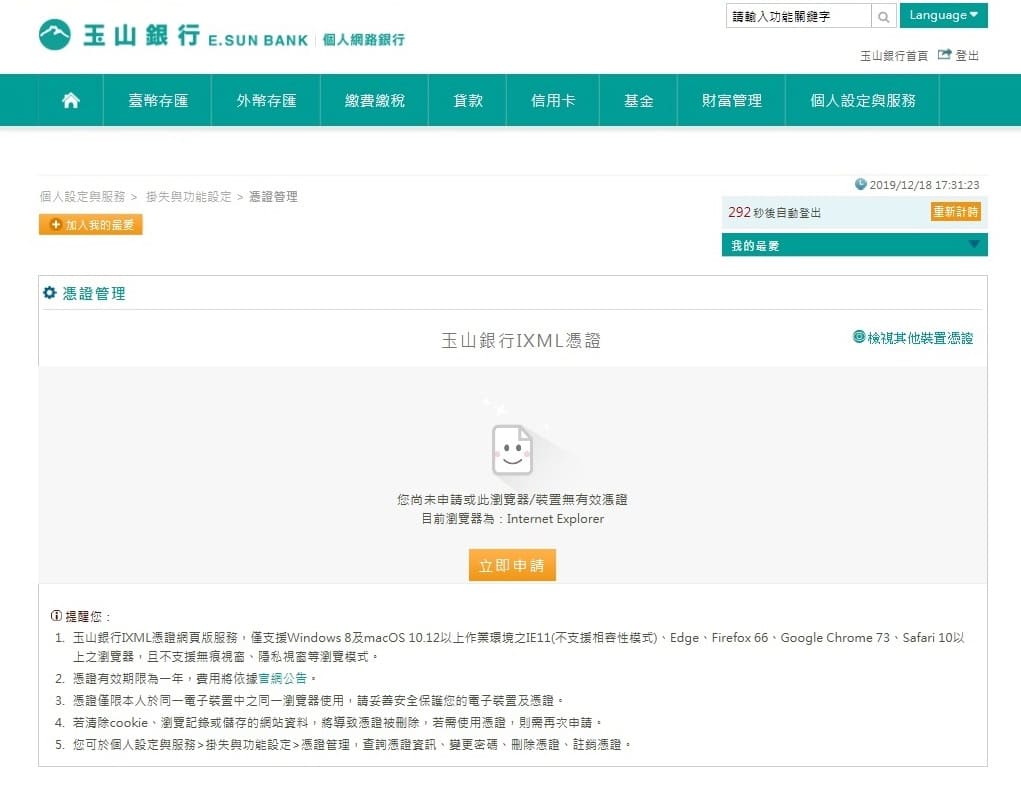Open the 臺幣存匯 menu
1021x787 pixels.
click(x=158, y=100)
